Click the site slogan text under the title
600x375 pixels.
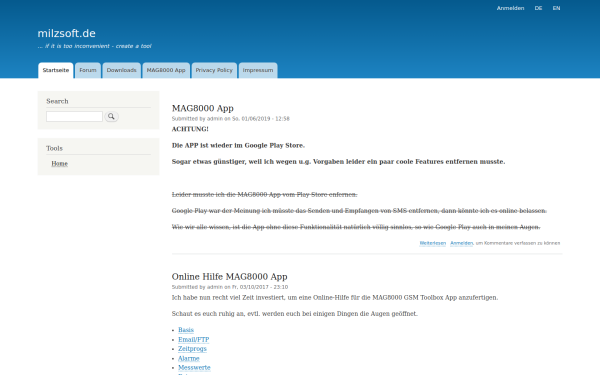click(95, 46)
